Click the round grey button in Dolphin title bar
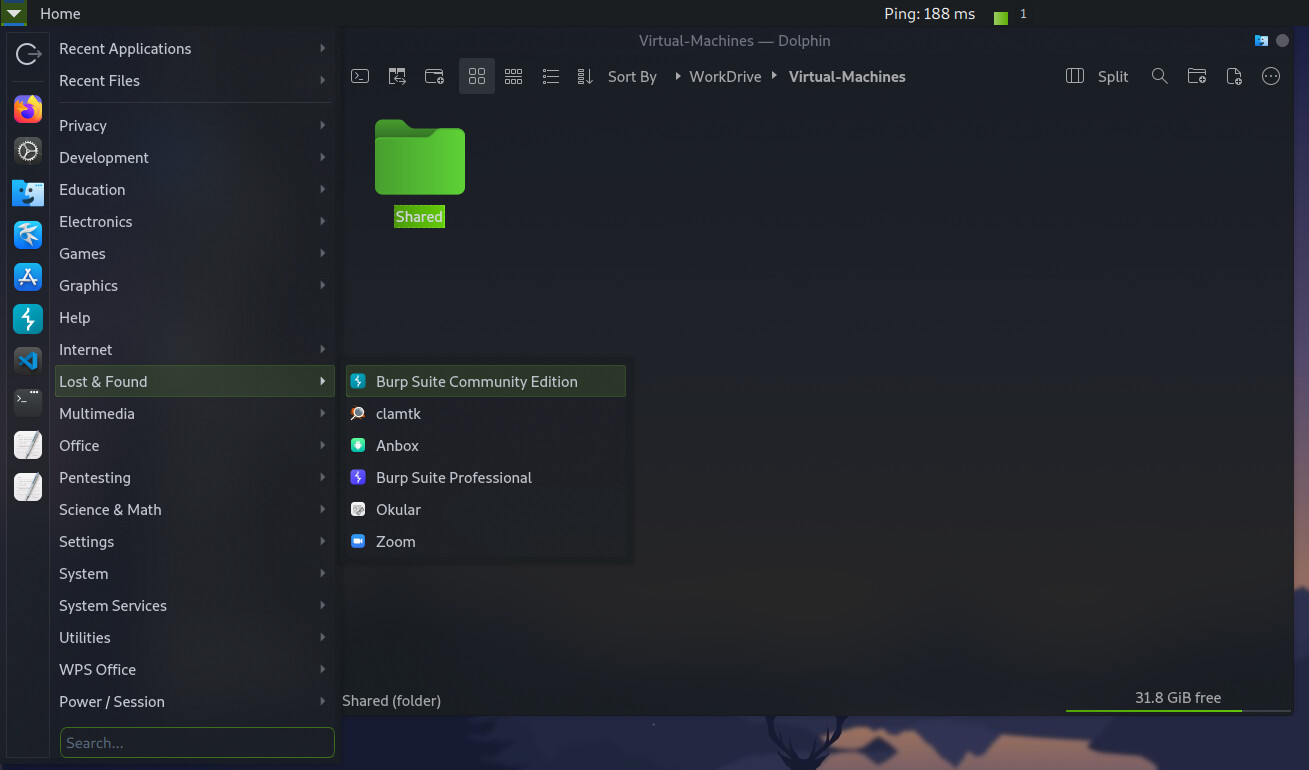1309x770 pixels. pyautogui.click(x=1283, y=41)
